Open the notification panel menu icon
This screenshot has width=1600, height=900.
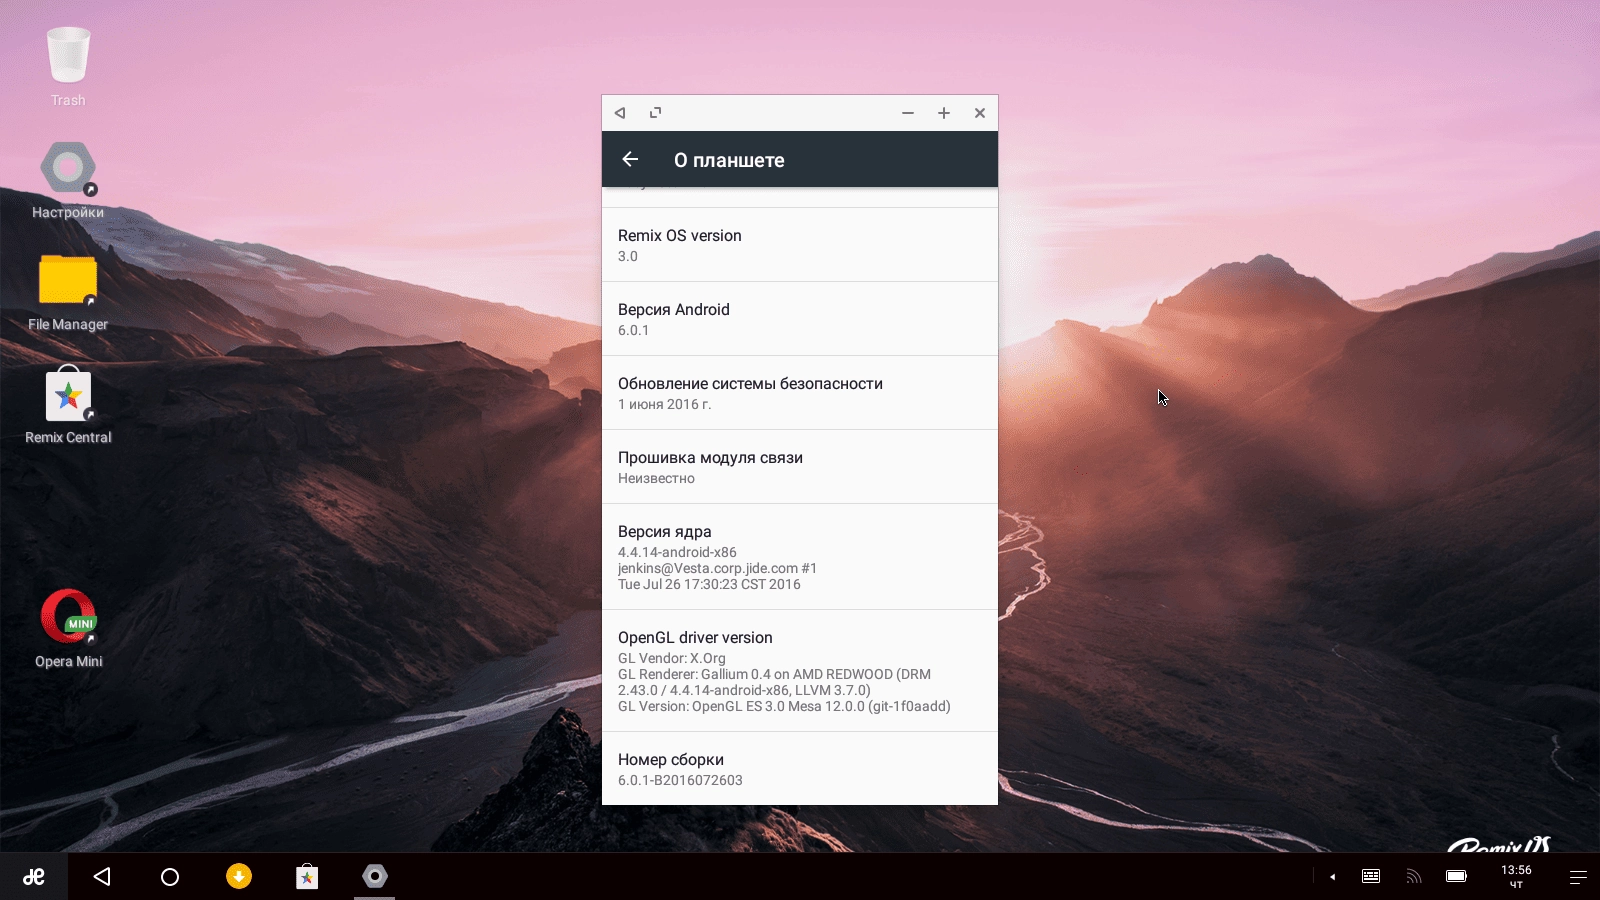pyautogui.click(x=1578, y=877)
